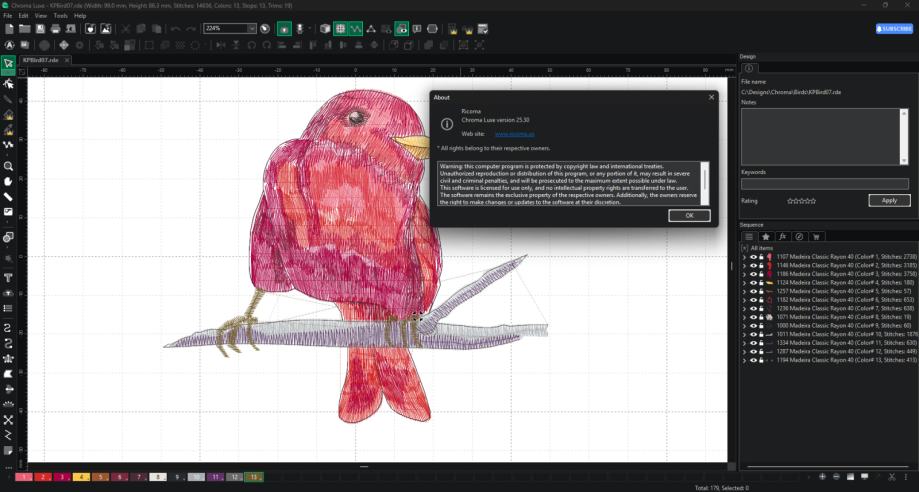Click the Select arrow tool

(9, 64)
